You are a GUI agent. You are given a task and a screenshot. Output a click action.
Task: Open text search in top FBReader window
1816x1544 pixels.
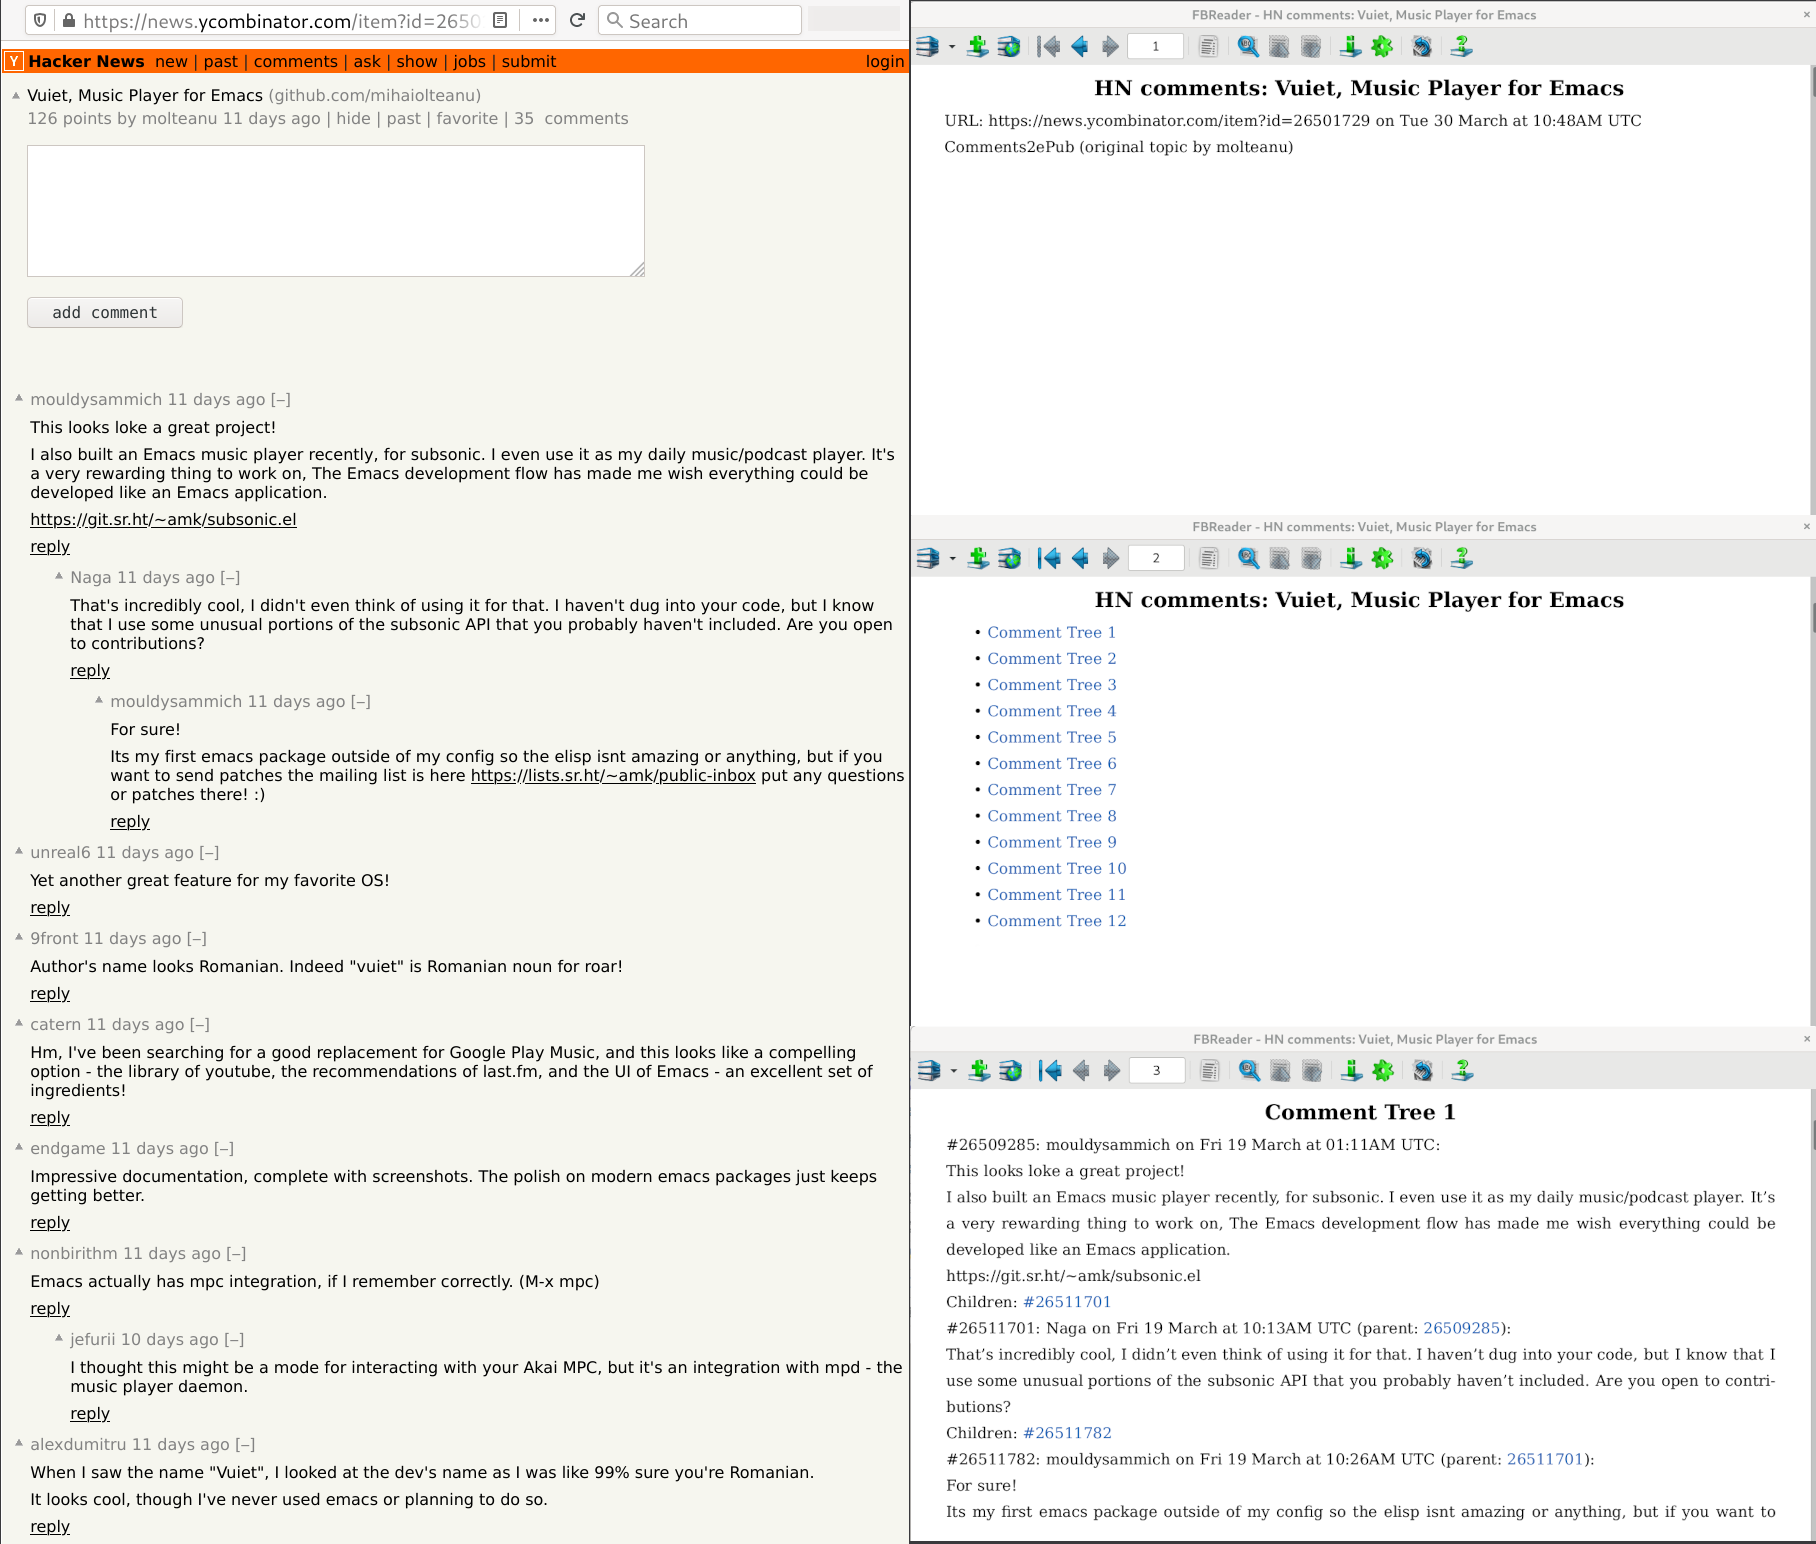pyautogui.click(x=1248, y=46)
